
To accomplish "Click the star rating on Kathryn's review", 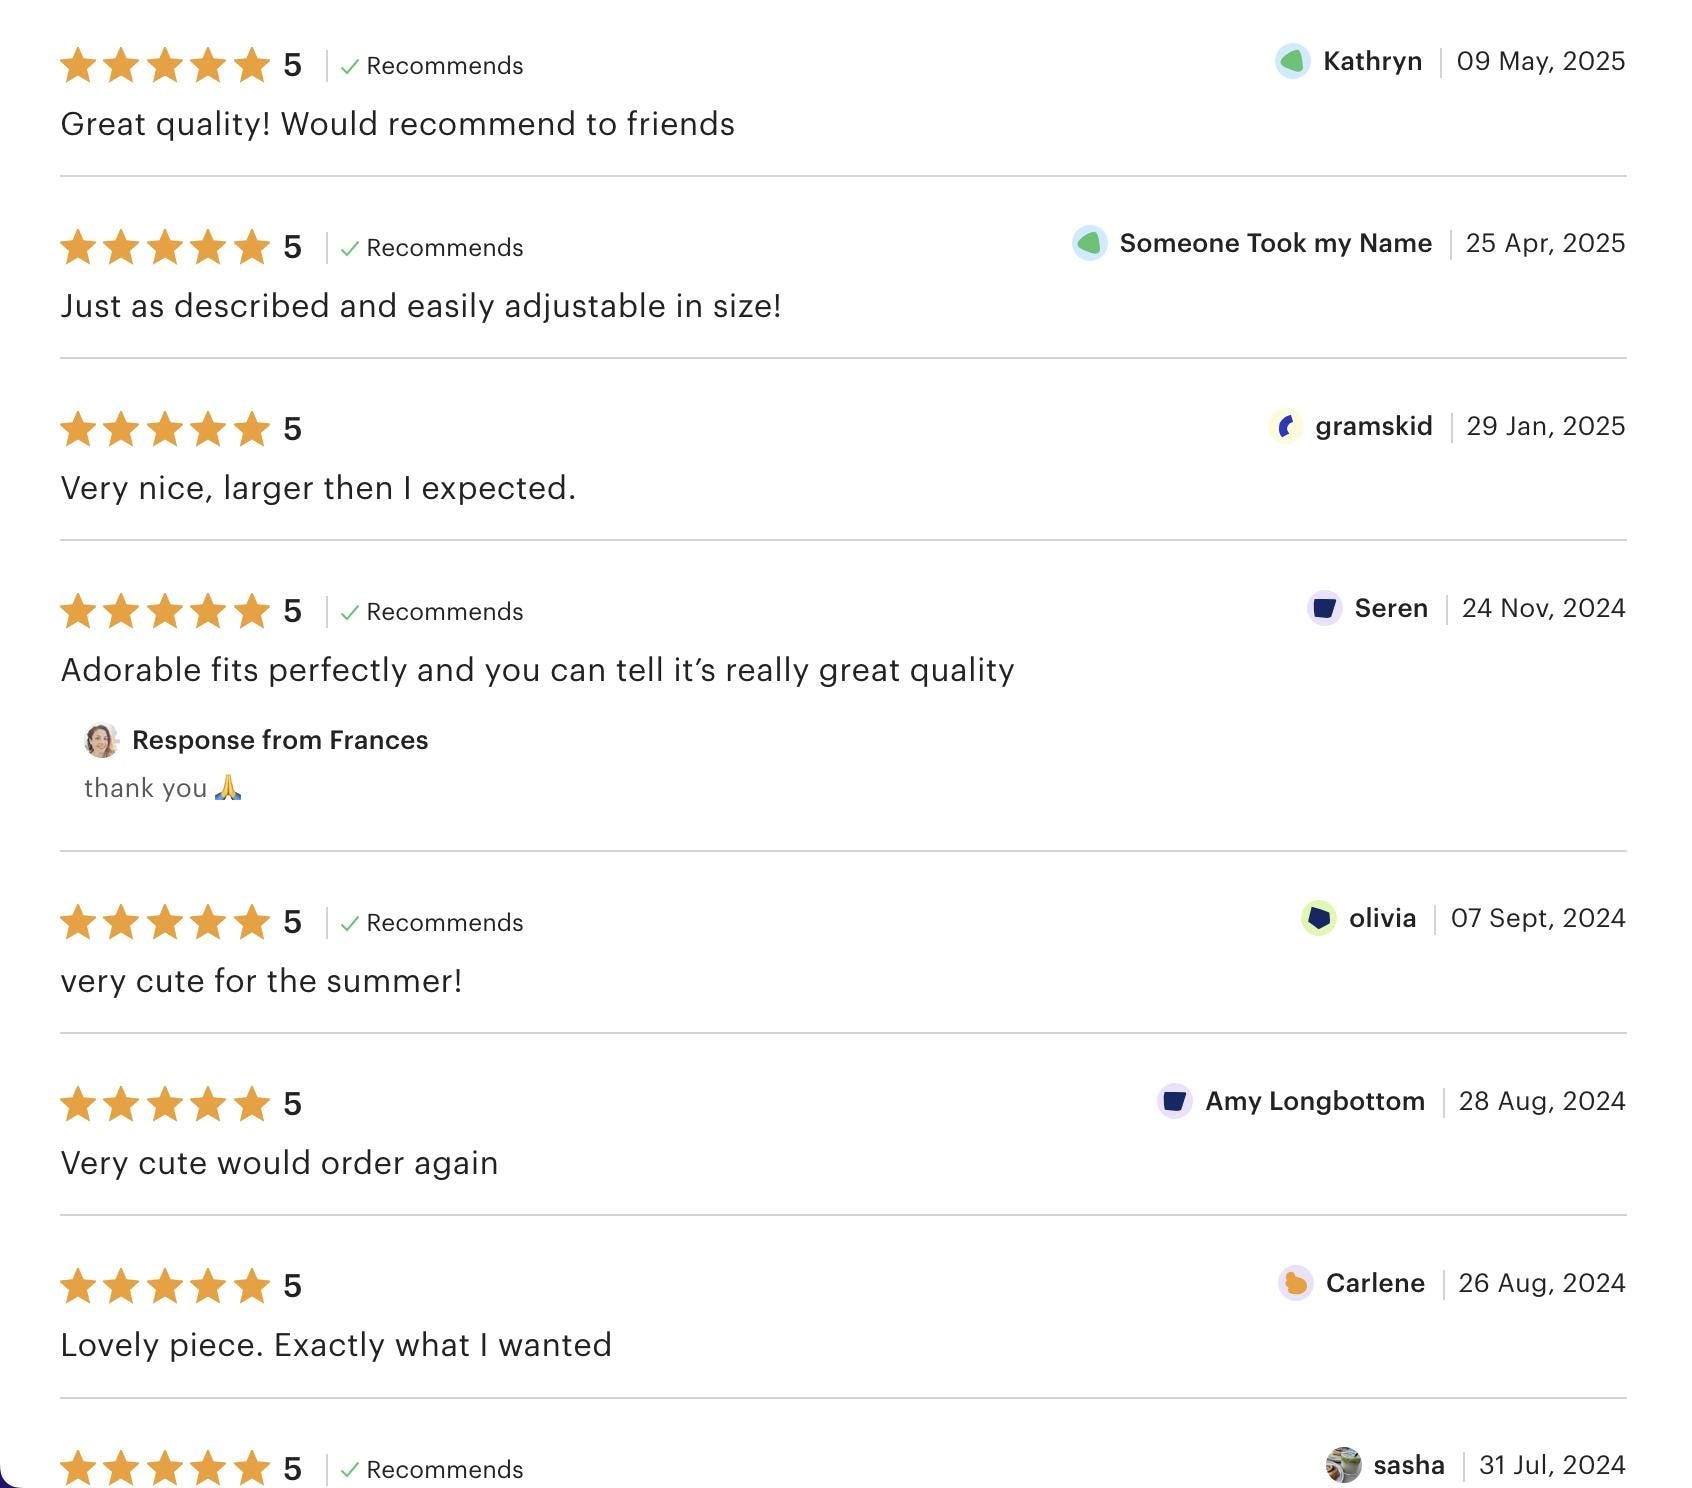I will pos(165,65).
